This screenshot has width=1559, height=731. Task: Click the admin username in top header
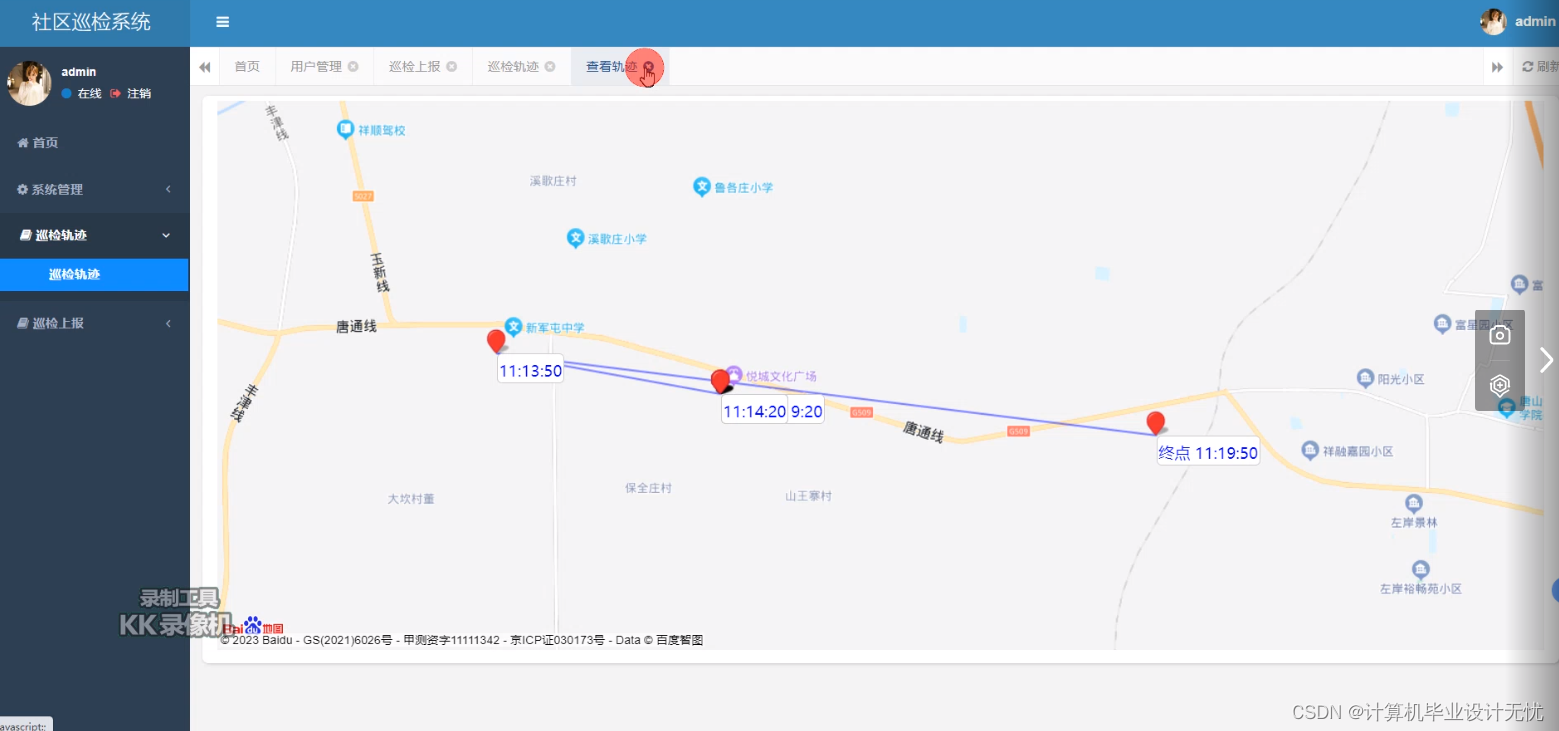[1536, 22]
